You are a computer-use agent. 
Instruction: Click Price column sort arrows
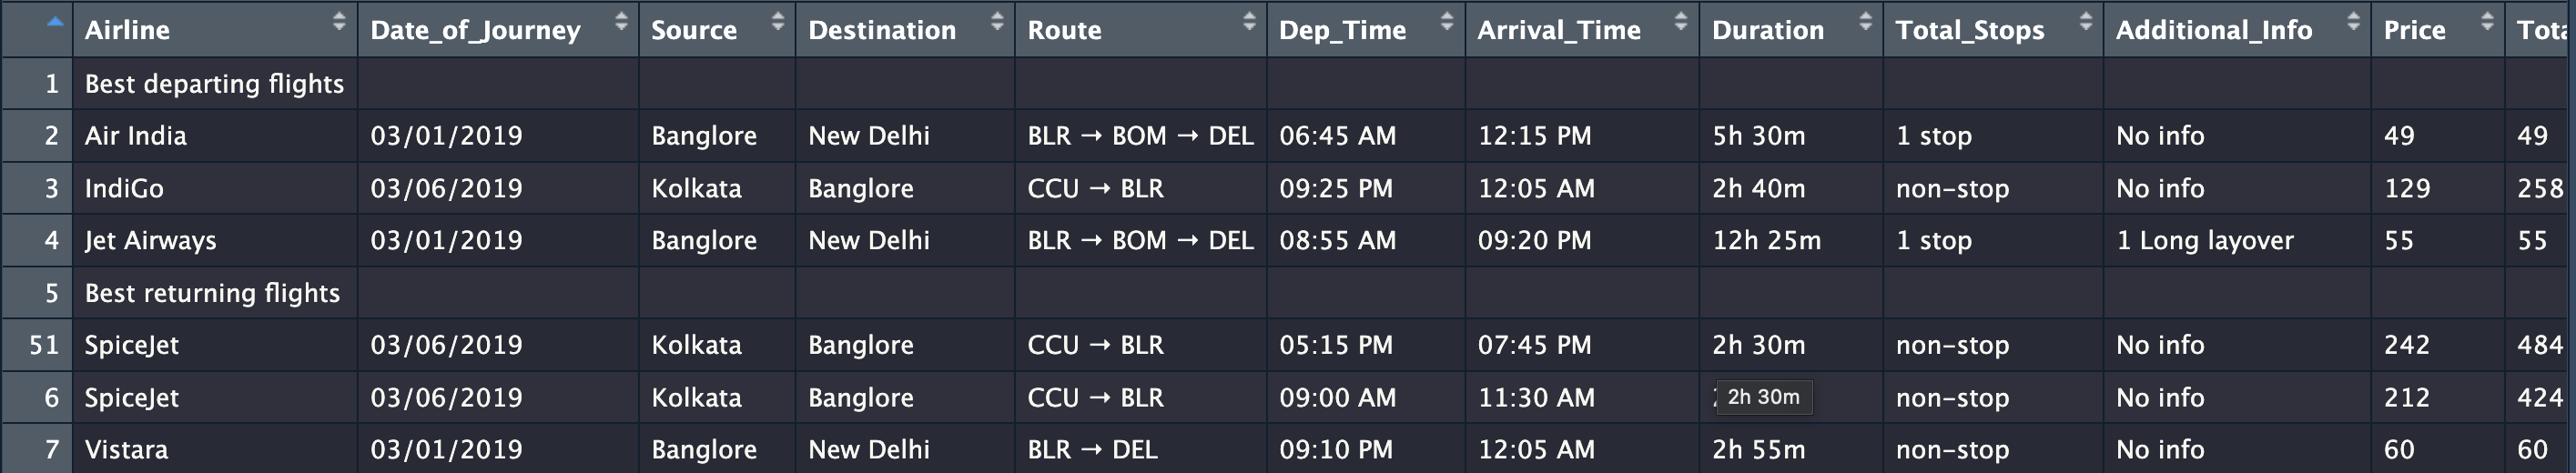coord(2487,21)
